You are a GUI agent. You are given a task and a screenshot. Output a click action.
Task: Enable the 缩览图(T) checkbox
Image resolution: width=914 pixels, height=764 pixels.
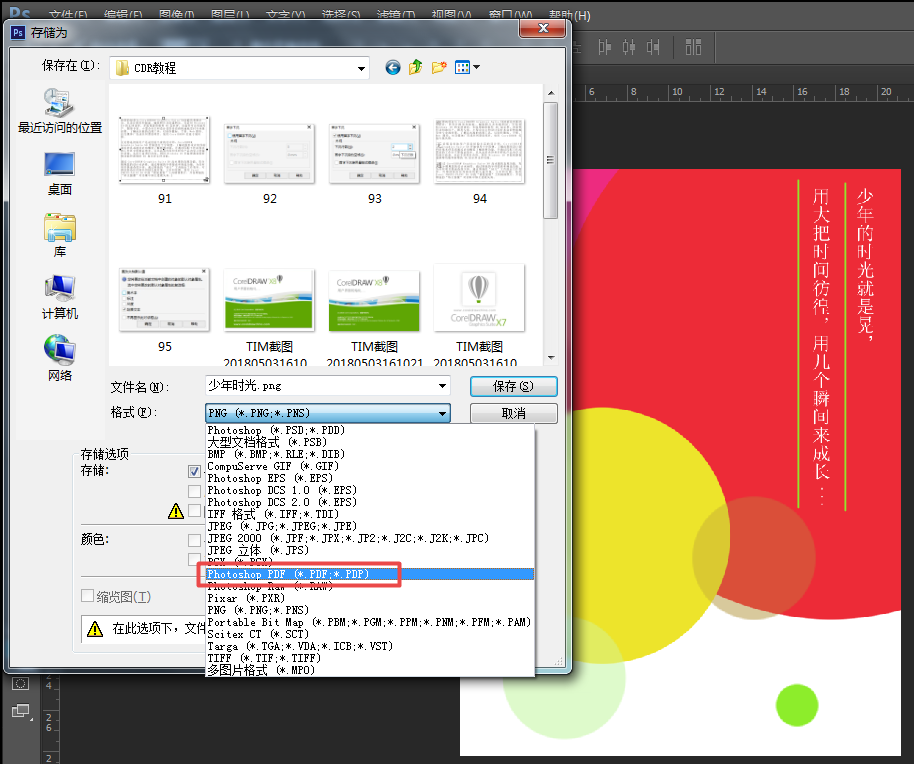click(x=87, y=597)
